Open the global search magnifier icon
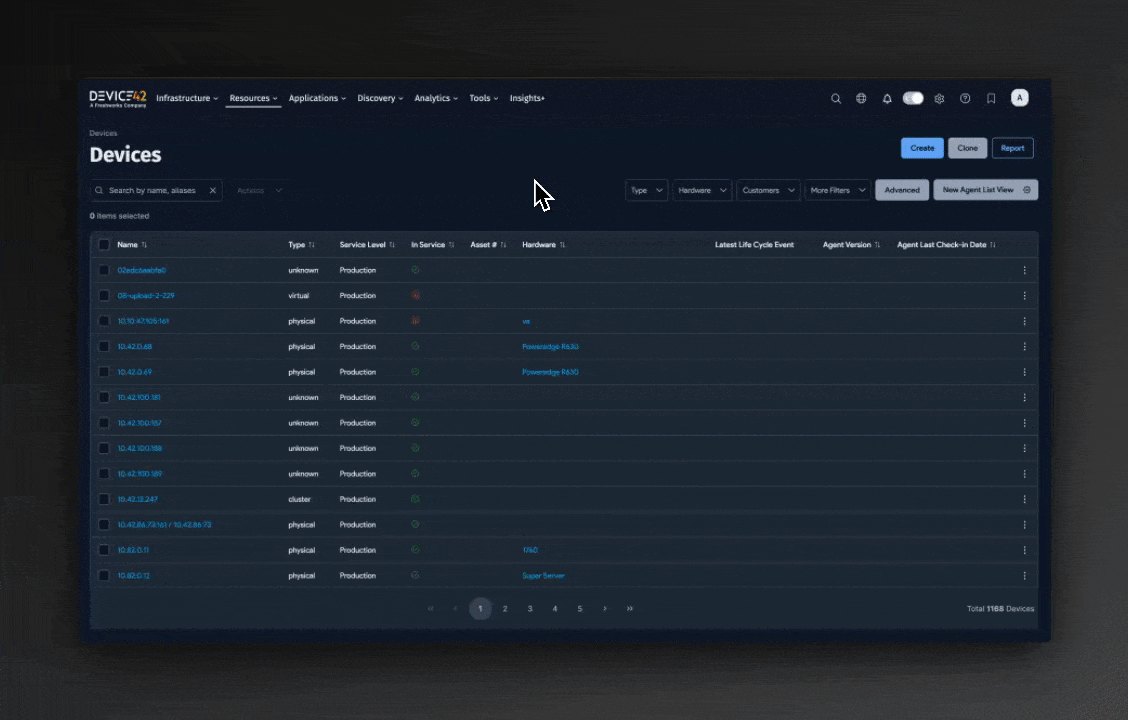 point(836,98)
